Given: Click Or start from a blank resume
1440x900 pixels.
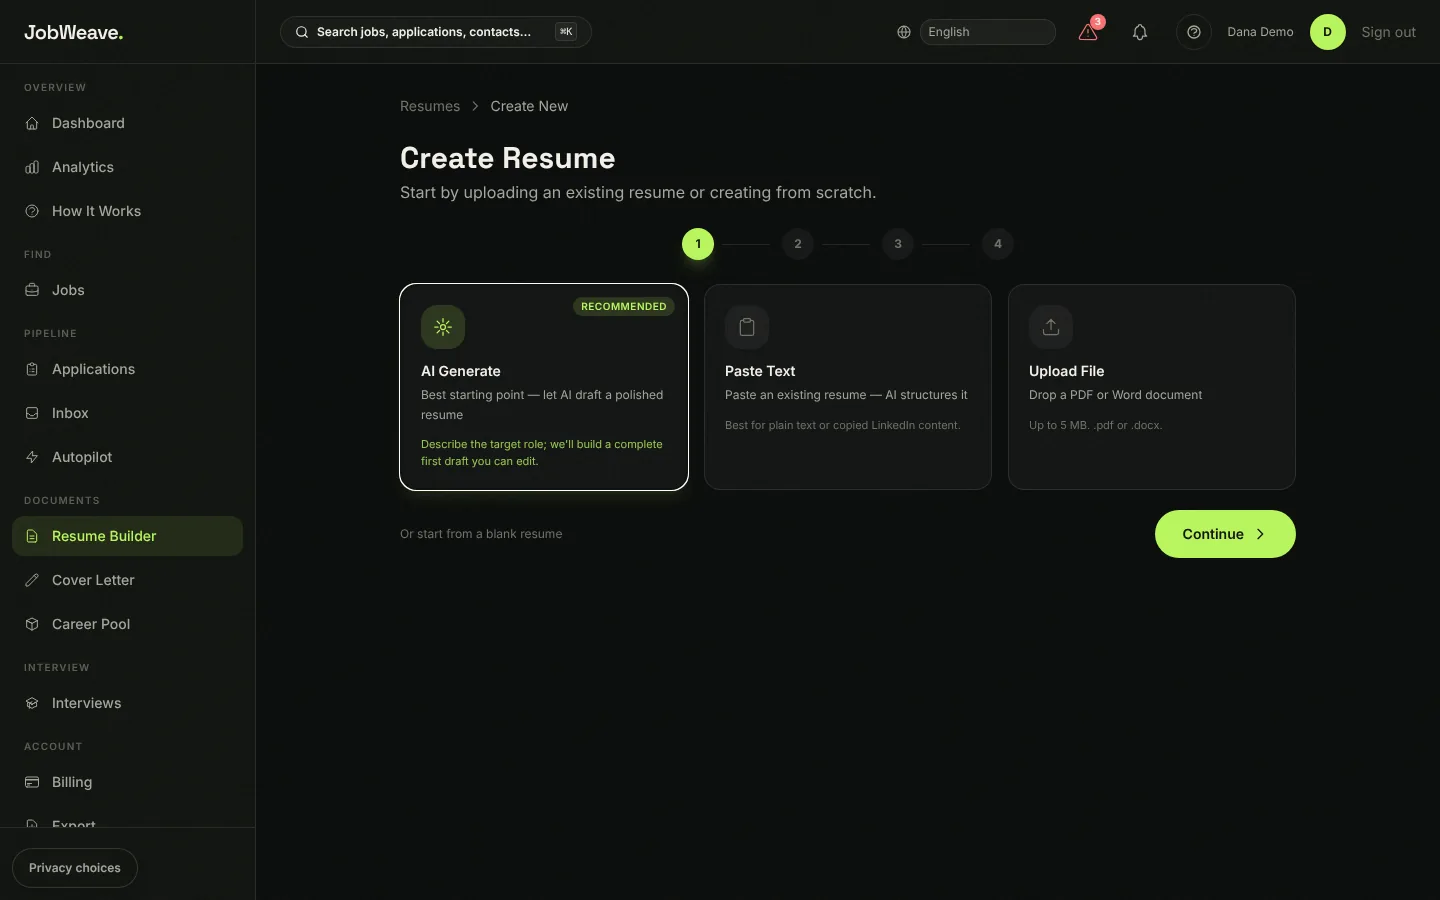Looking at the screenshot, I should (481, 534).
